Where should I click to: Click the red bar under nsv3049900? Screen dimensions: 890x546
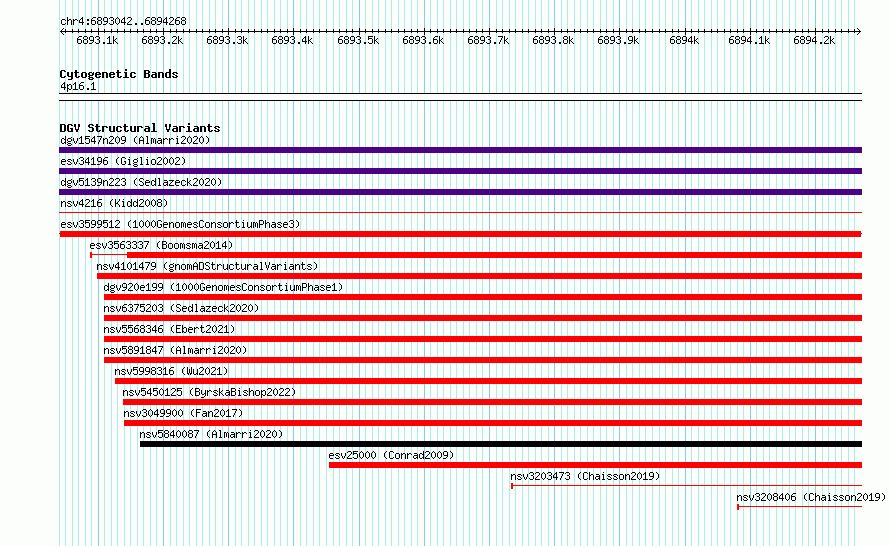[x=493, y=423]
